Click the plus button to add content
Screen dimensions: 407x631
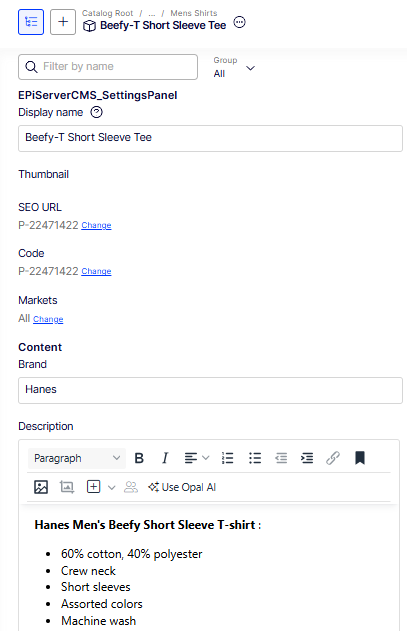pyautogui.click(x=63, y=22)
